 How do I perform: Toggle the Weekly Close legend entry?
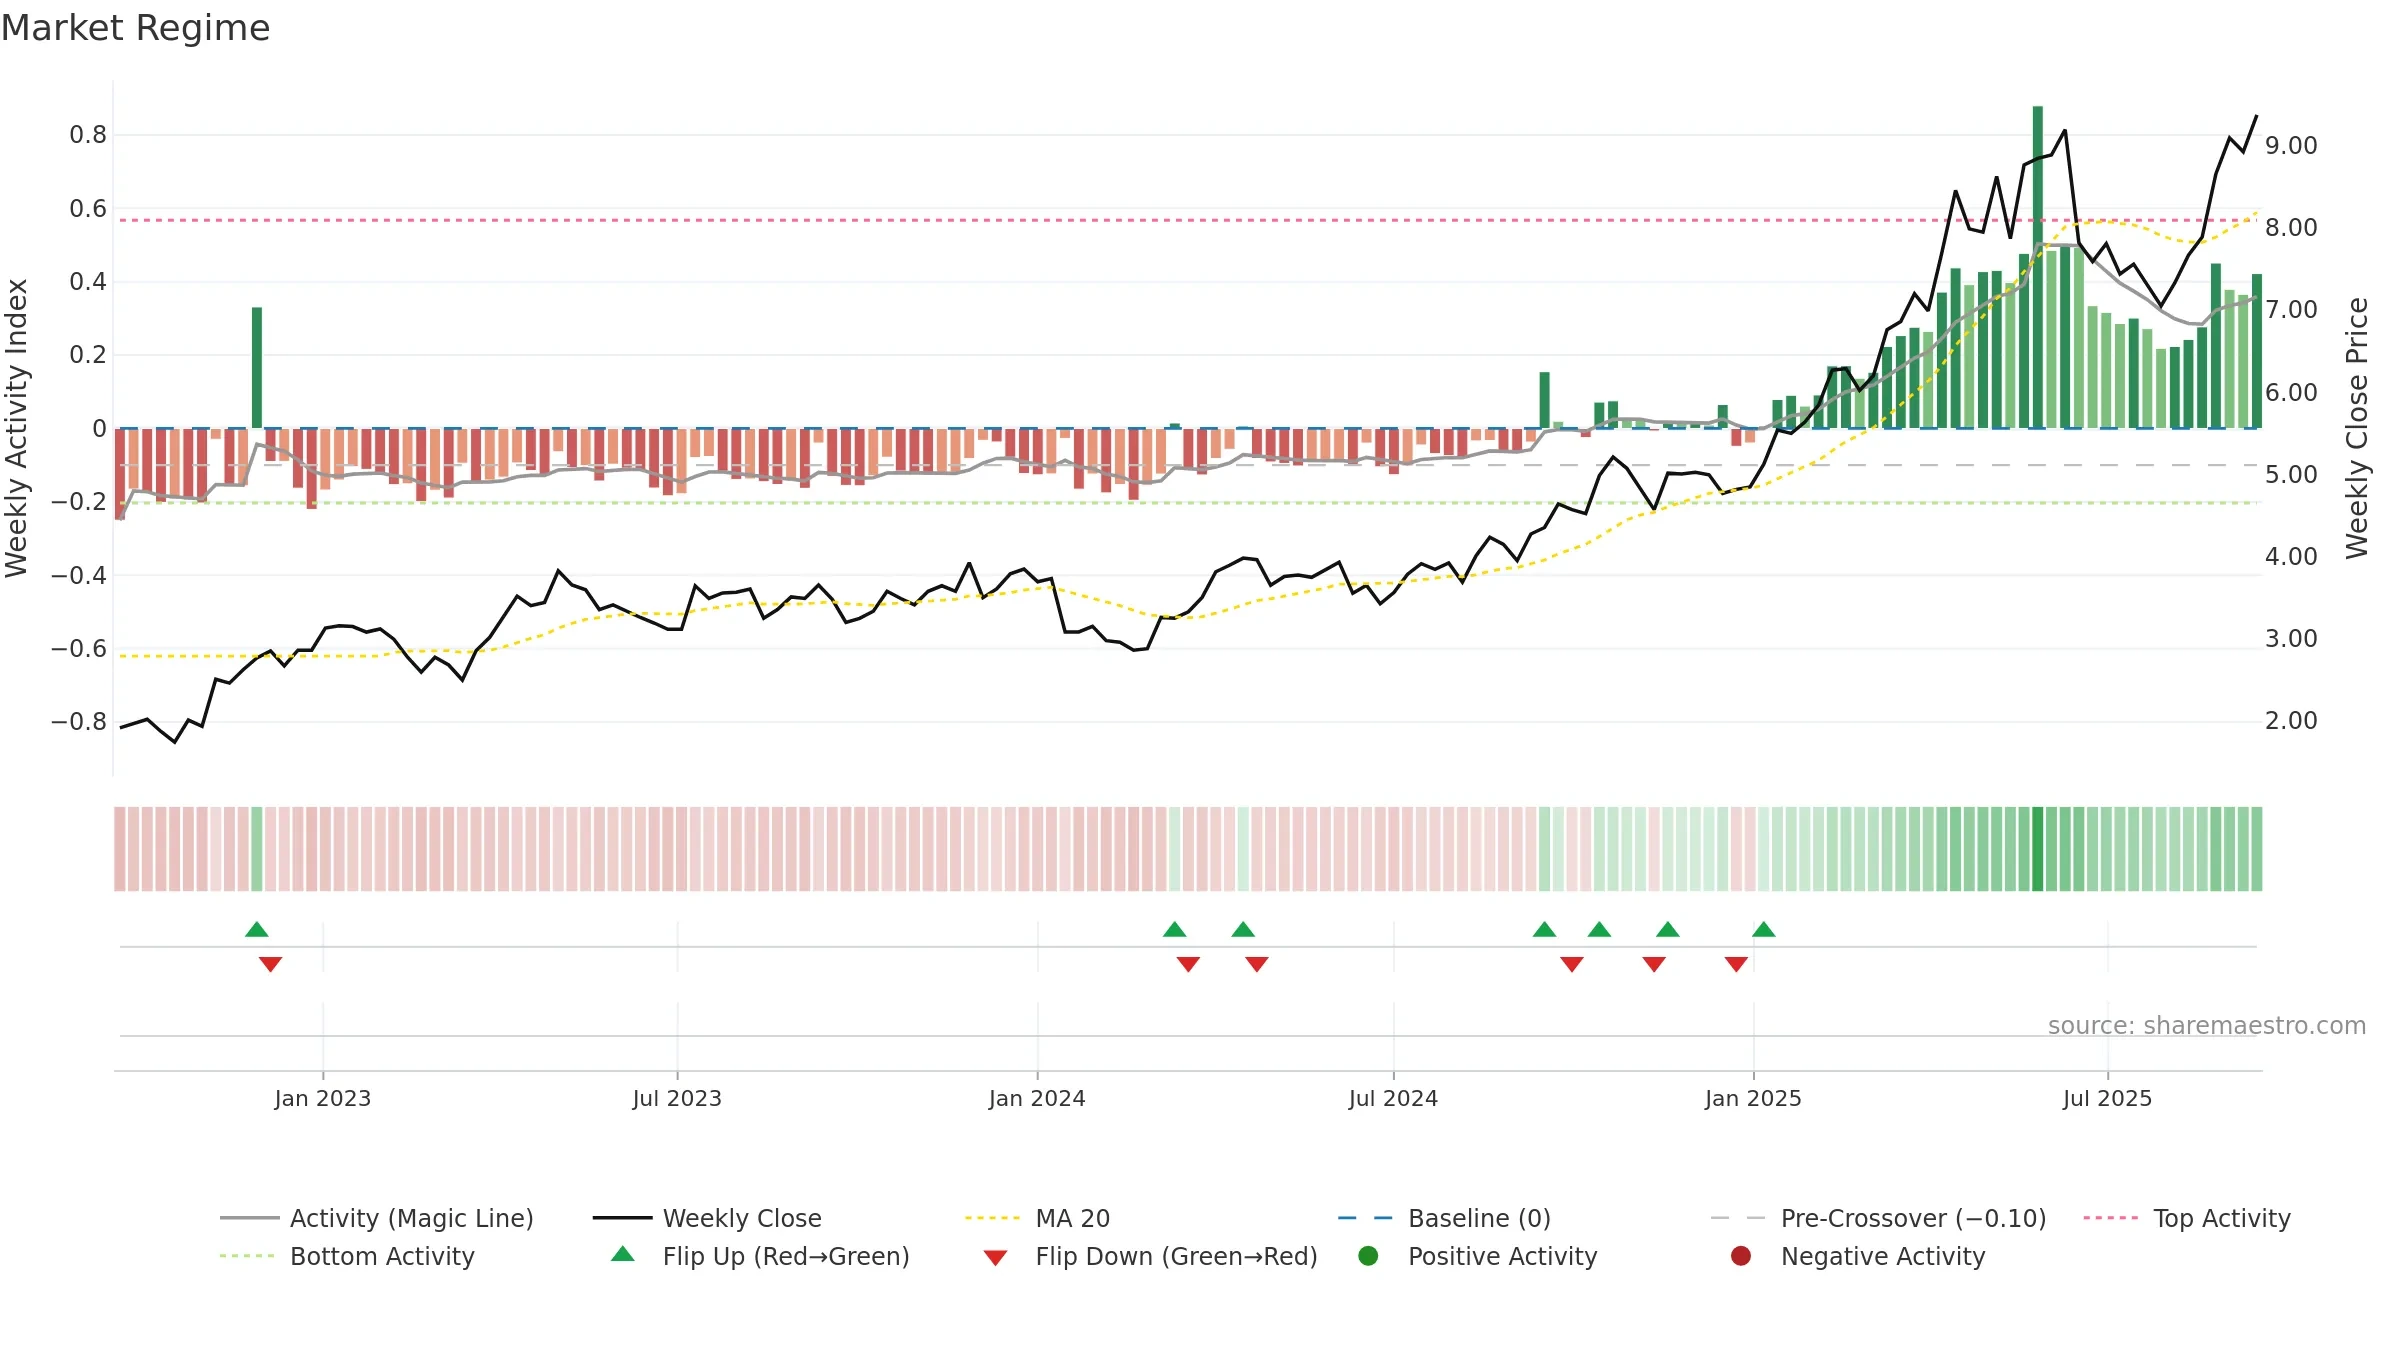(707, 1218)
